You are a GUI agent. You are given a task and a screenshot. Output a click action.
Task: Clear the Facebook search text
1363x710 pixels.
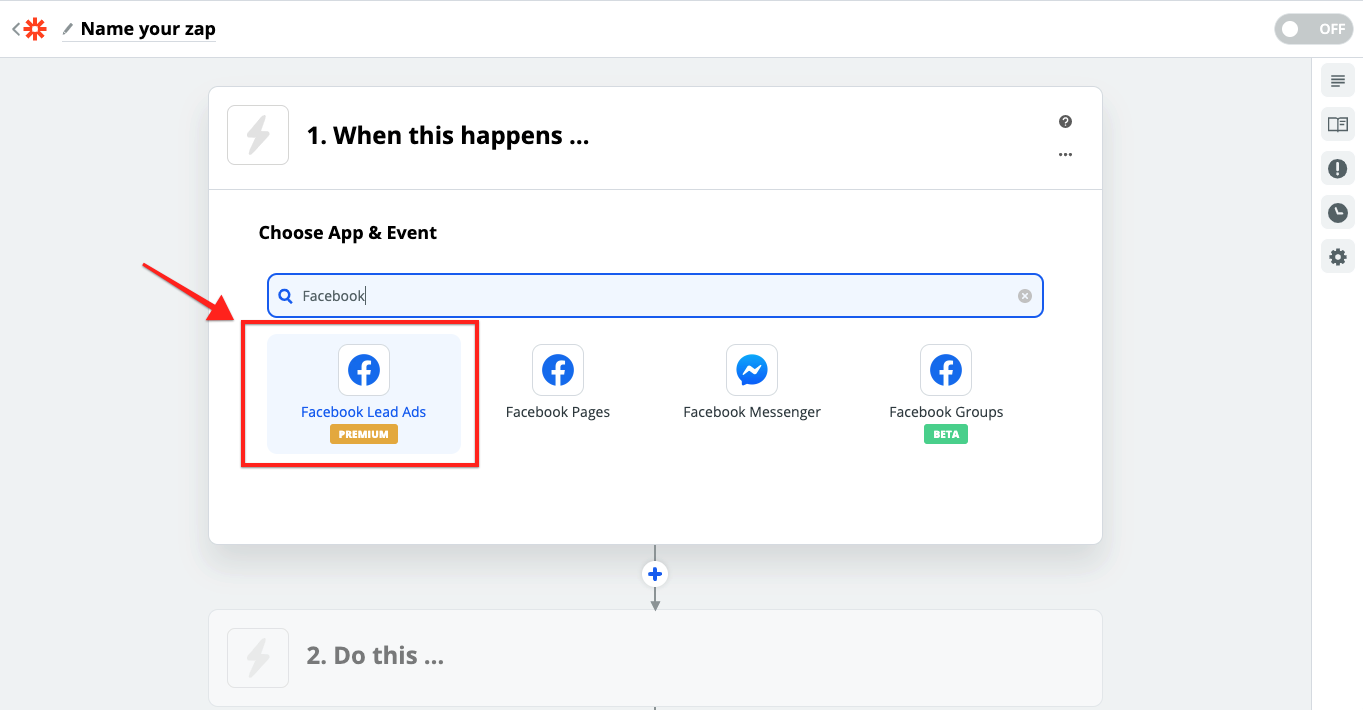[x=1024, y=296]
